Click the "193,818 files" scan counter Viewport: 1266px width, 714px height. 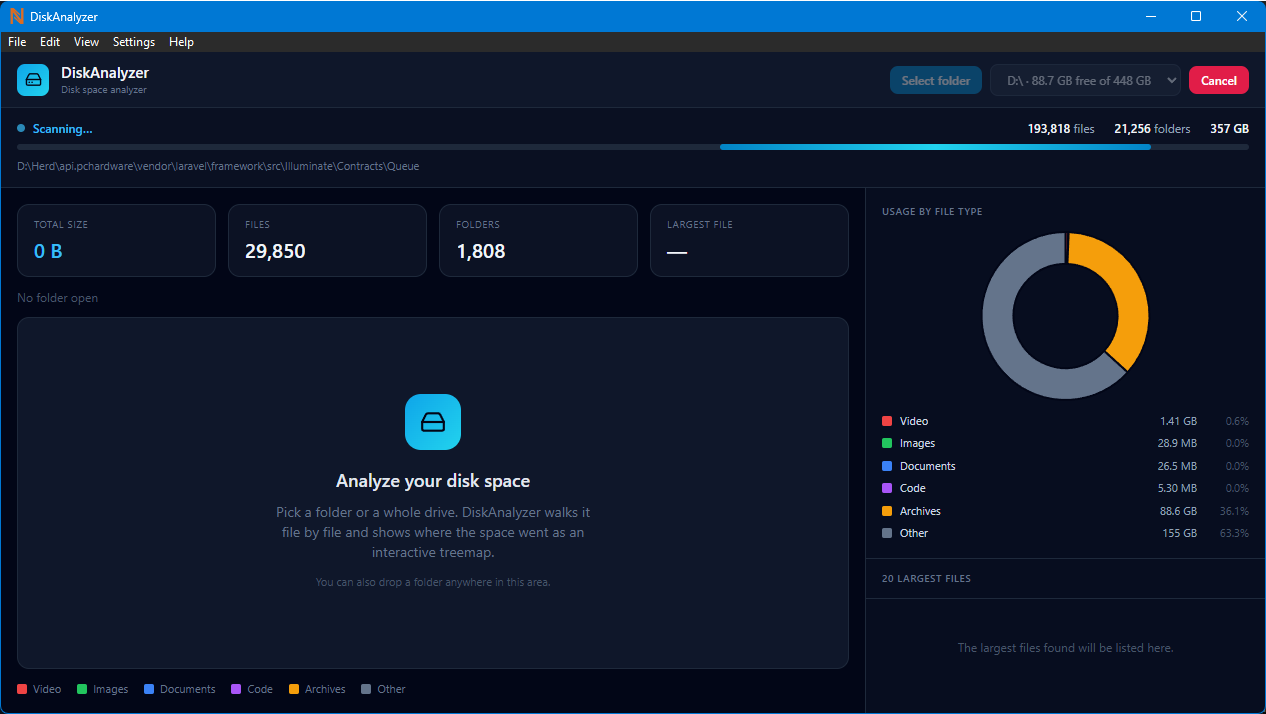(1061, 129)
